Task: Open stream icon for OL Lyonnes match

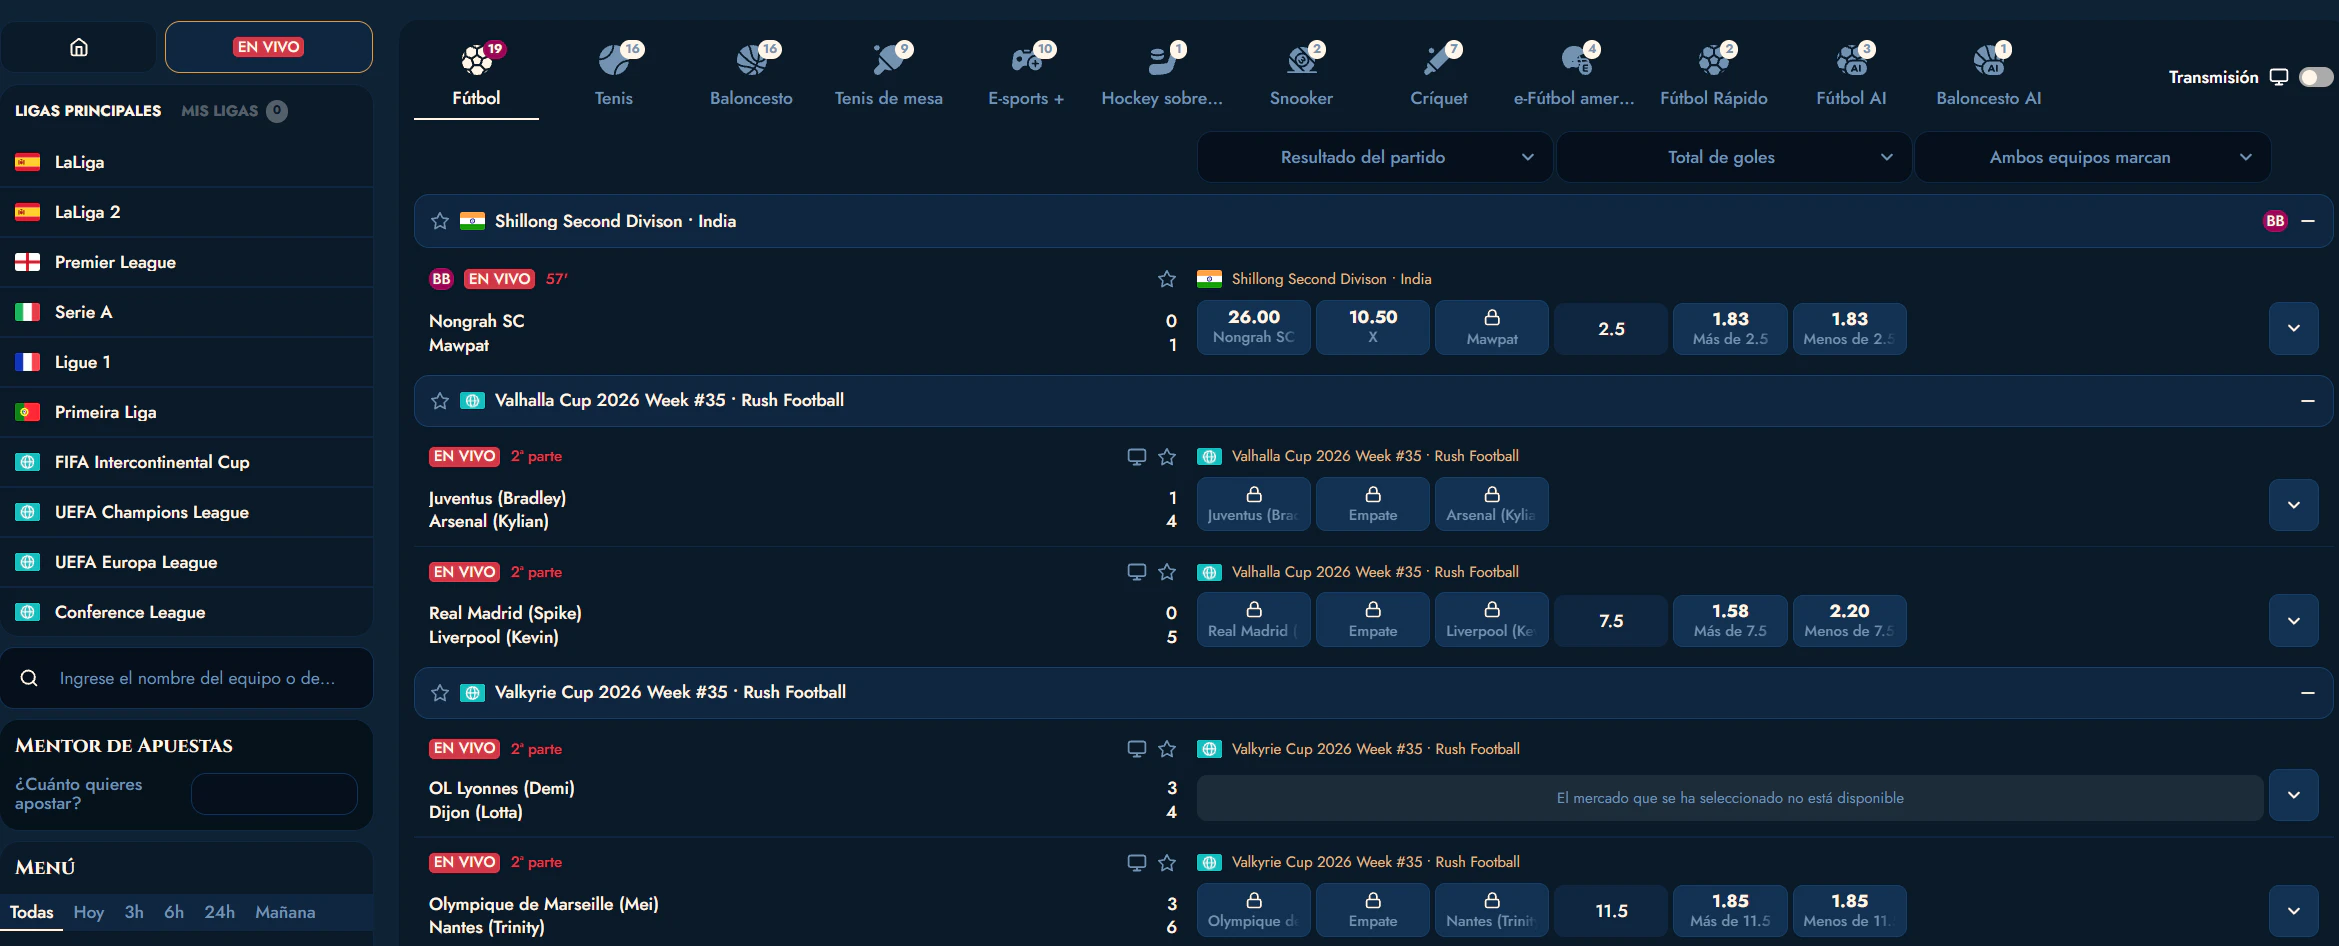Action: (x=1137, y=749)
